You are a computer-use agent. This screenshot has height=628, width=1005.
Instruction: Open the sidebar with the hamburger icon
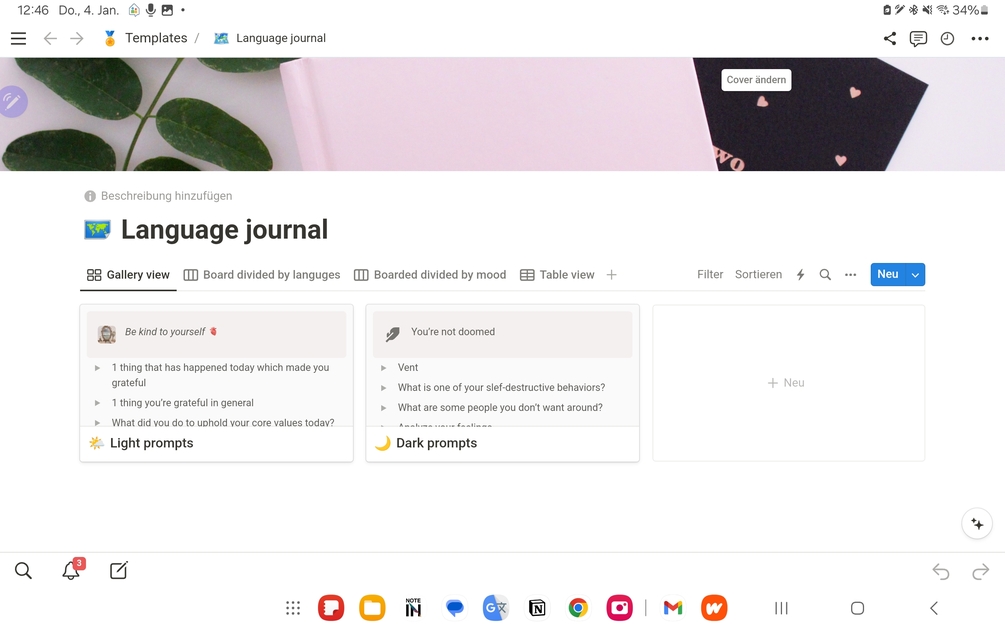18,38
